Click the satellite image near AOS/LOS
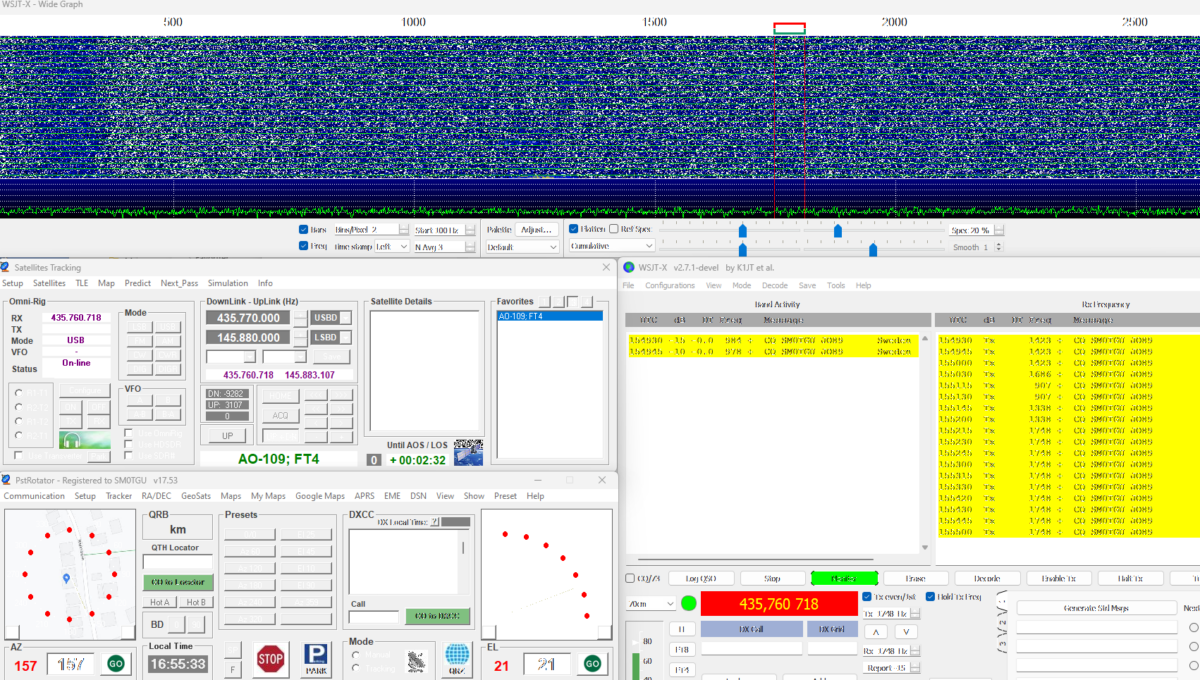1200x680 pixels. tap(468, 453)
